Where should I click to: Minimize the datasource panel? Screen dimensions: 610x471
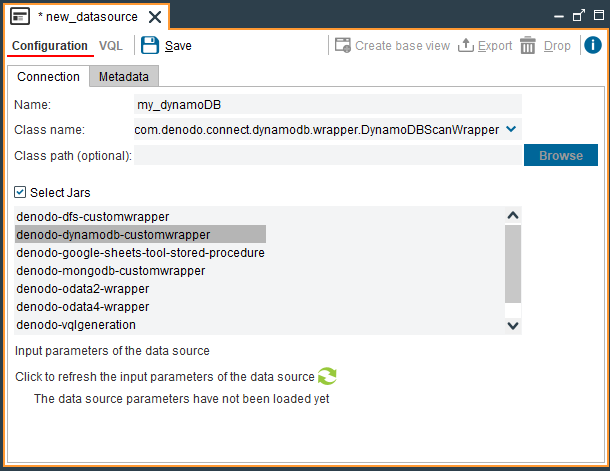click(559, 16)
